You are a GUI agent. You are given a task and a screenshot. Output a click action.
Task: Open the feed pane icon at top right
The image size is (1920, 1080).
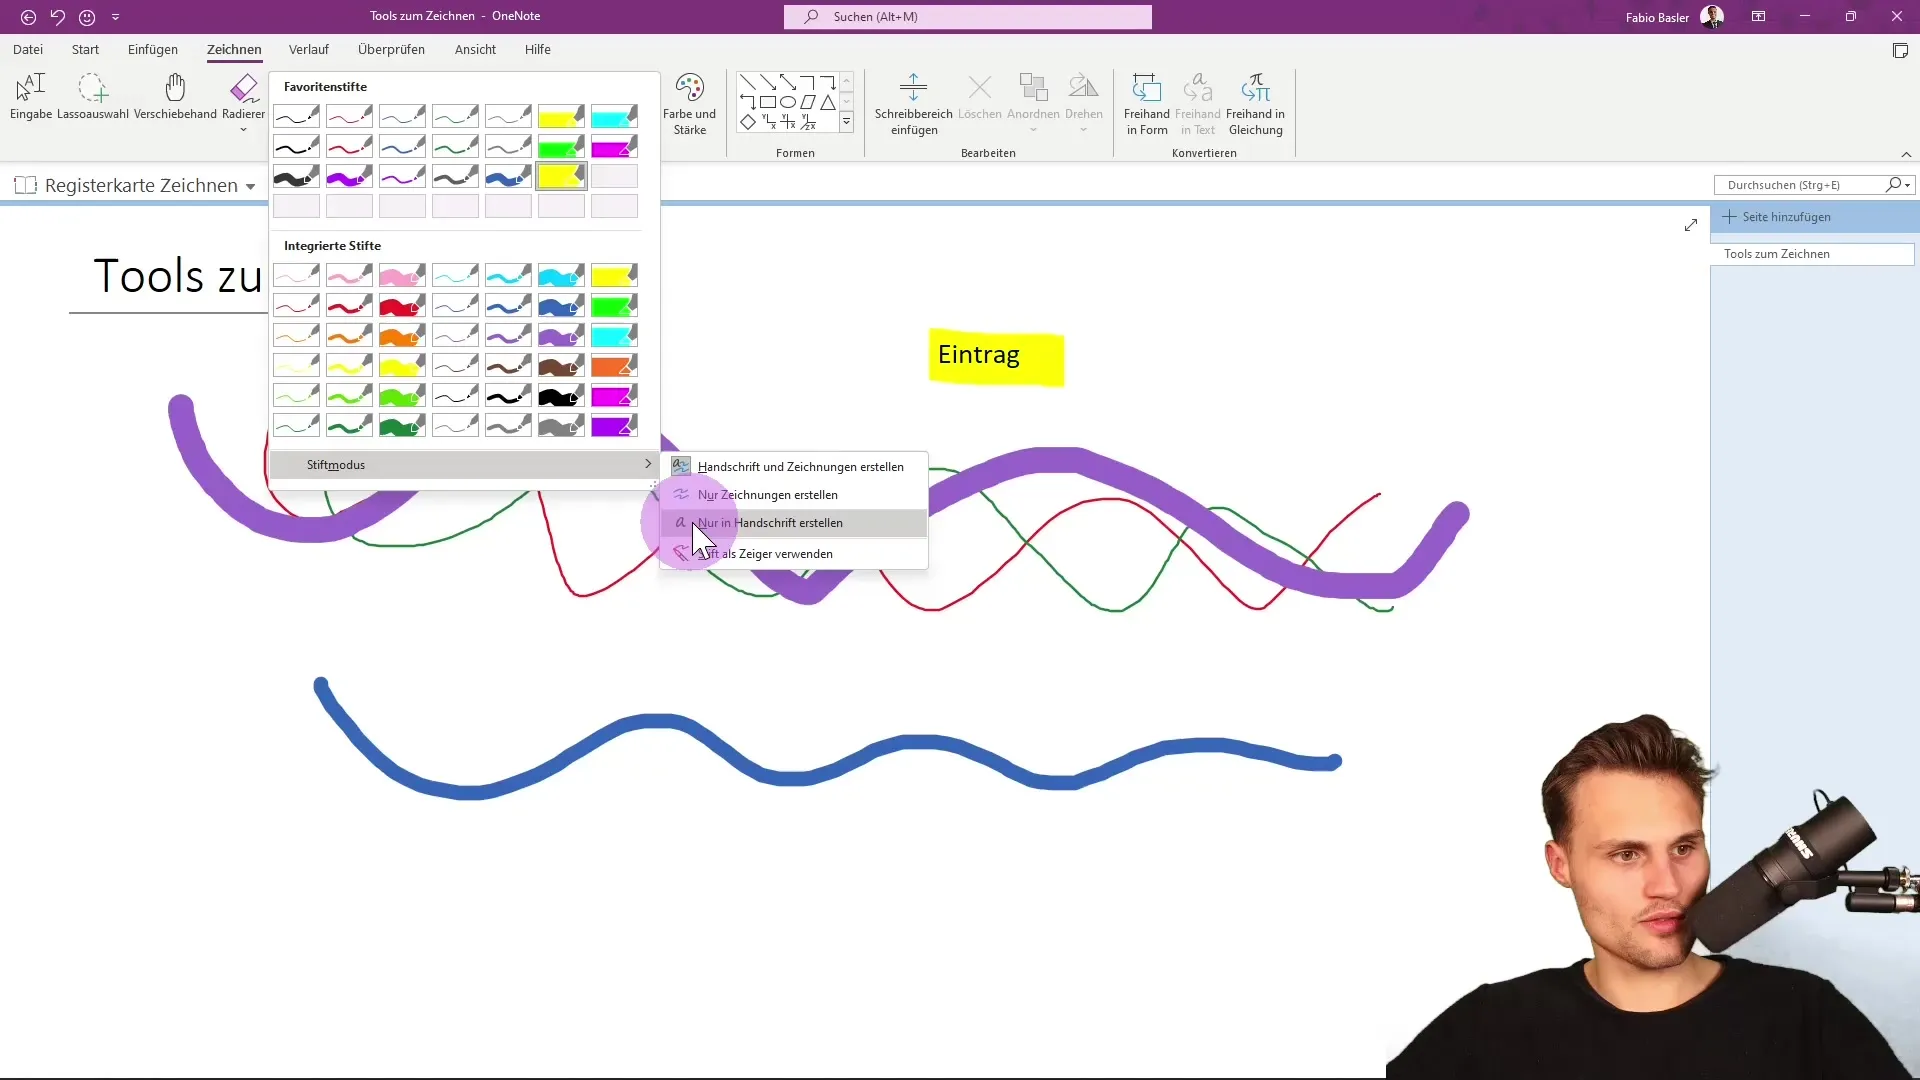[1900, 51]
